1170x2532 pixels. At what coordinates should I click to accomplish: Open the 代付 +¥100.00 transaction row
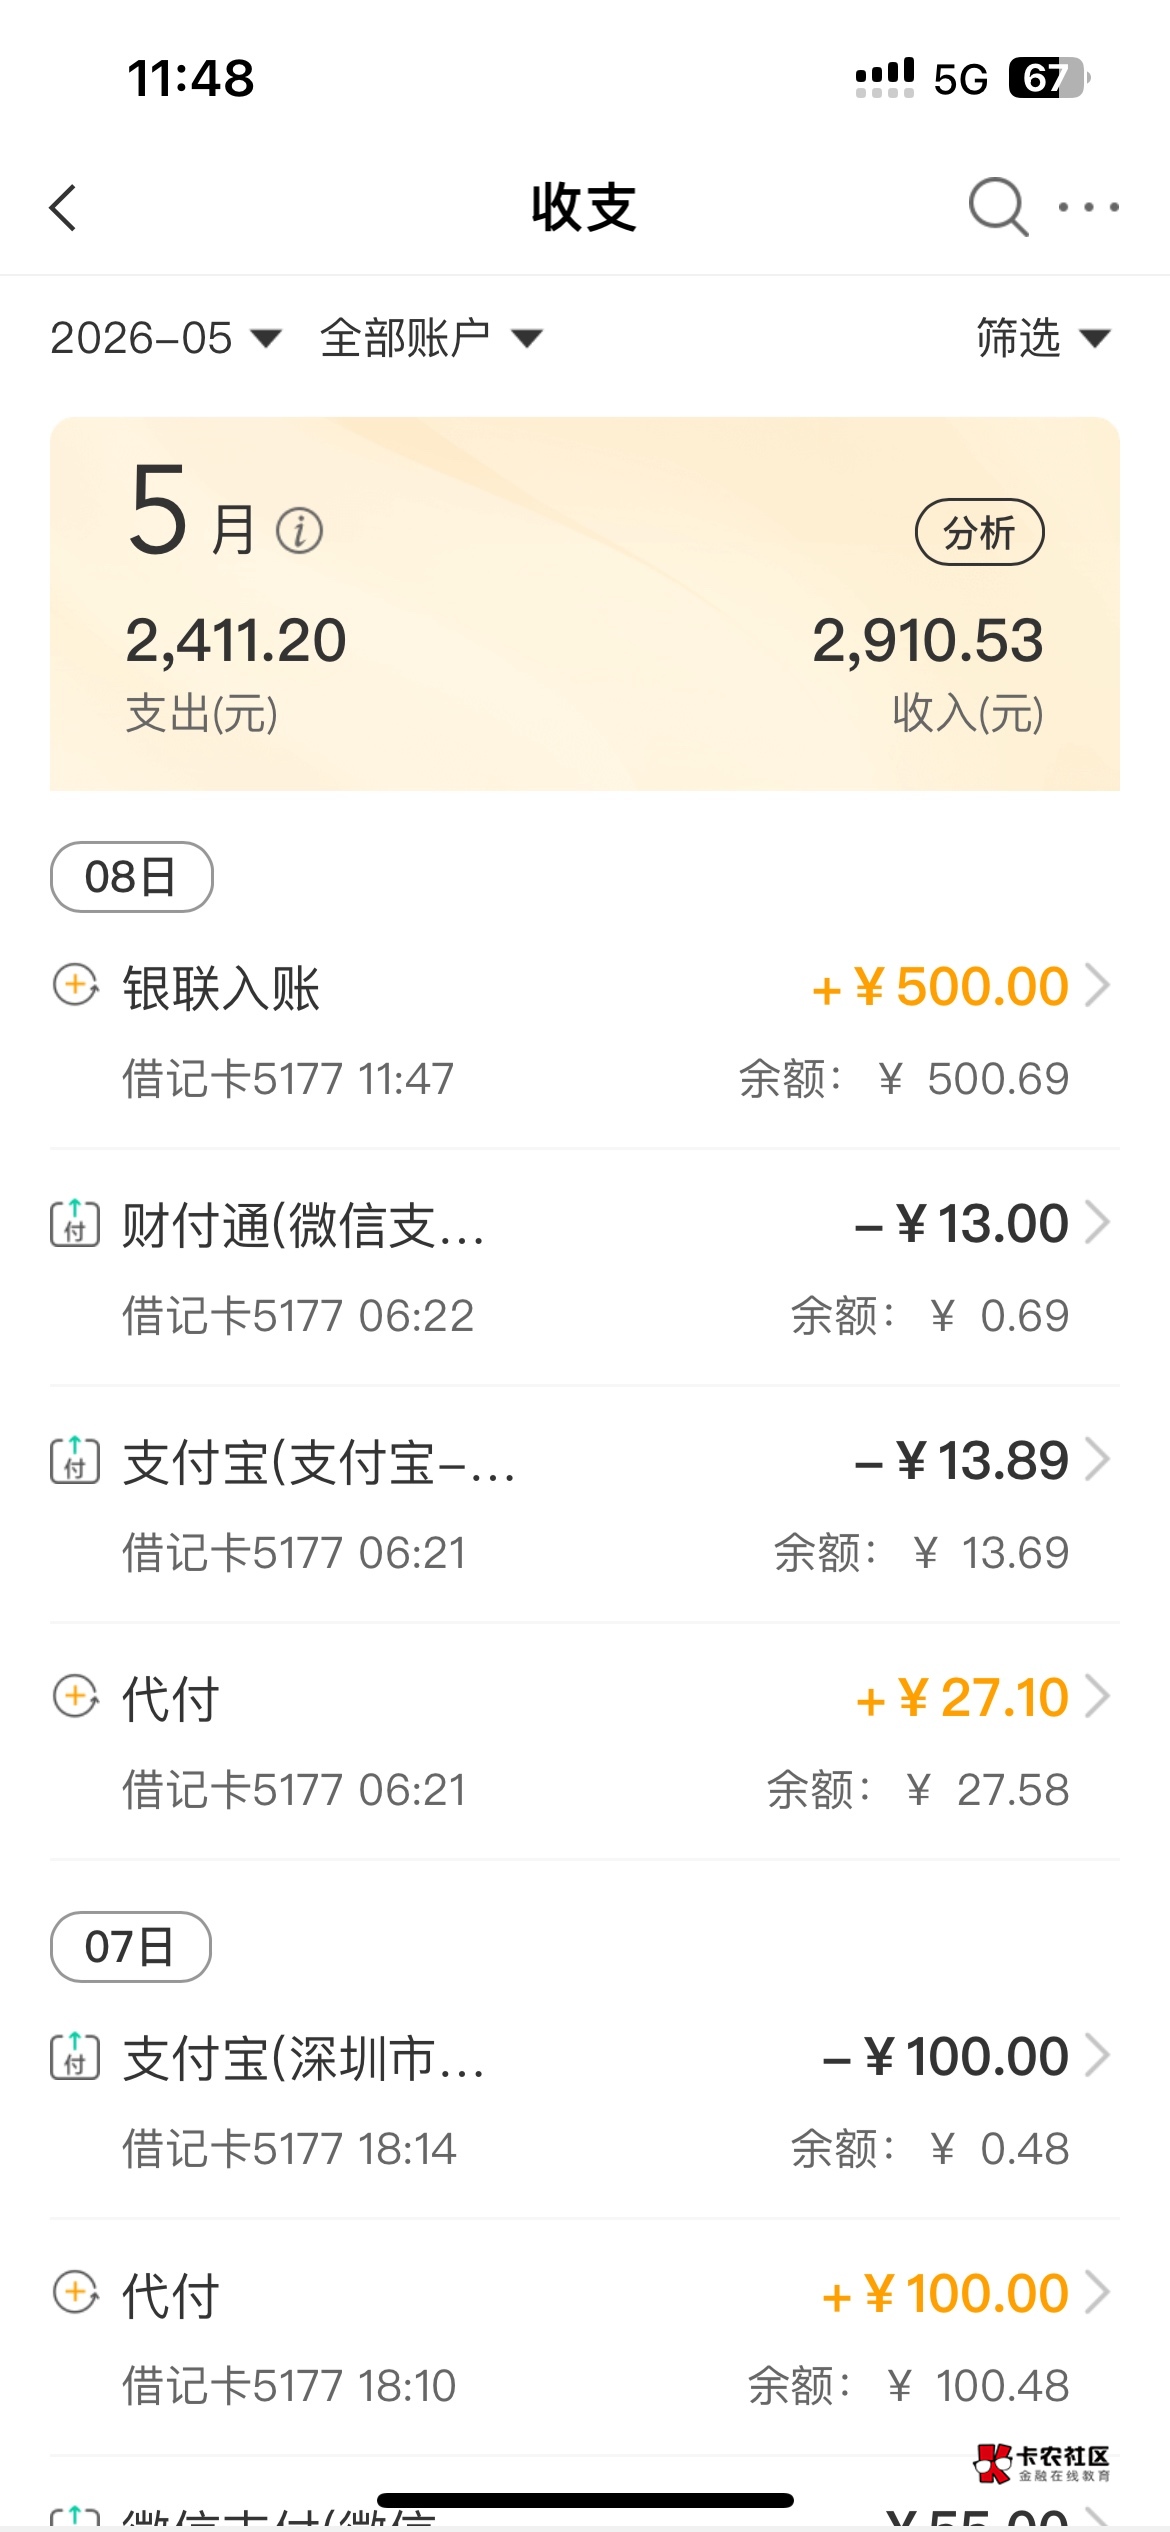click(585, 2338)
